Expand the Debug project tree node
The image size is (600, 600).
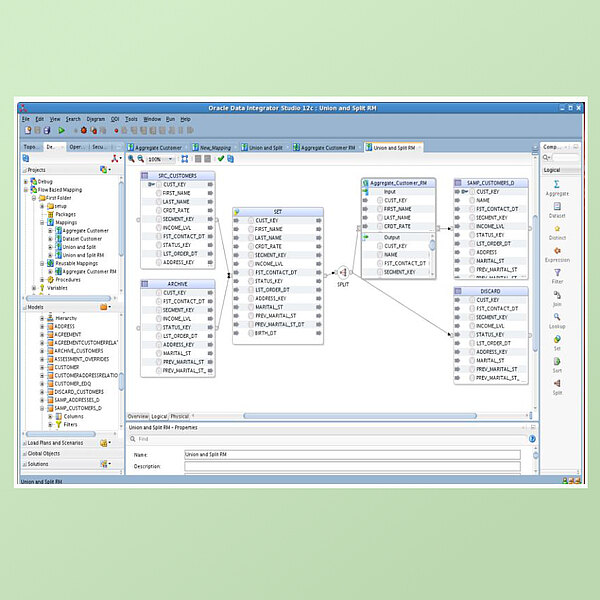pyautogui.click(x=27, y=181)
